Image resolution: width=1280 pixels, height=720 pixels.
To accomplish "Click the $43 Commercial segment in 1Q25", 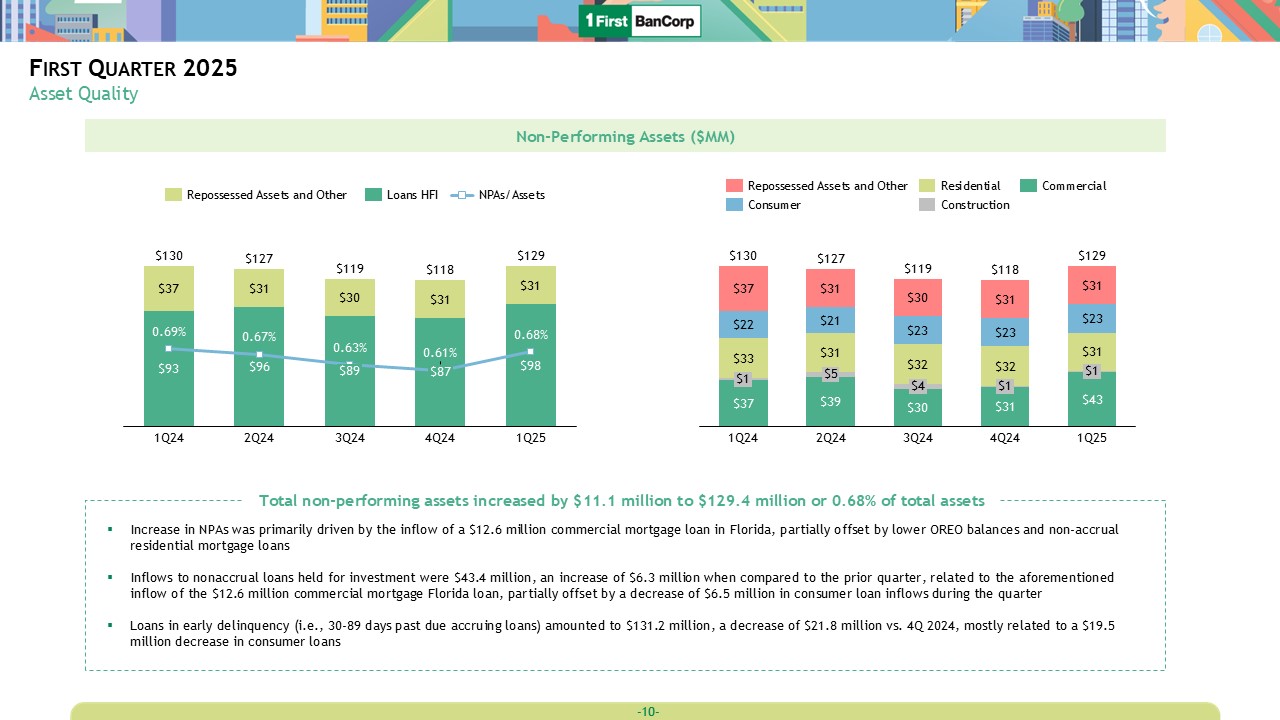I will coord(1092,400).
